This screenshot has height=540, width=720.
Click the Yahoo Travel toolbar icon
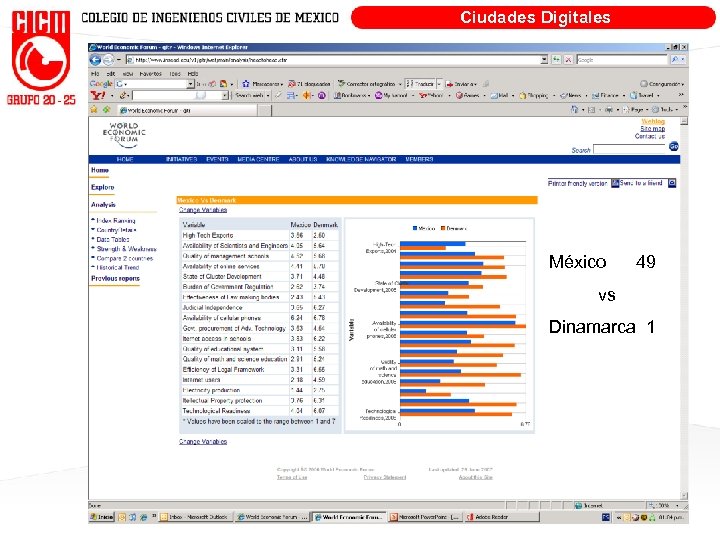(642, 96)
